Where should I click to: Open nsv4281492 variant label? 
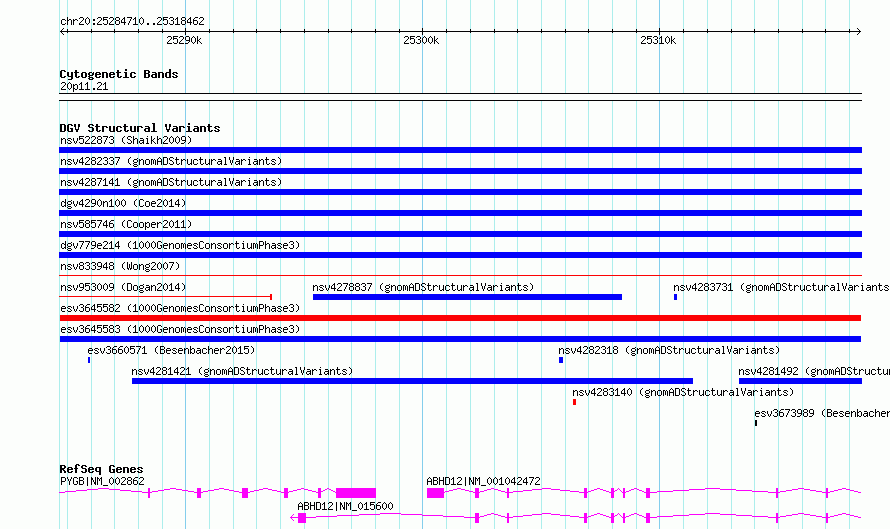click(x=814, y=371)
